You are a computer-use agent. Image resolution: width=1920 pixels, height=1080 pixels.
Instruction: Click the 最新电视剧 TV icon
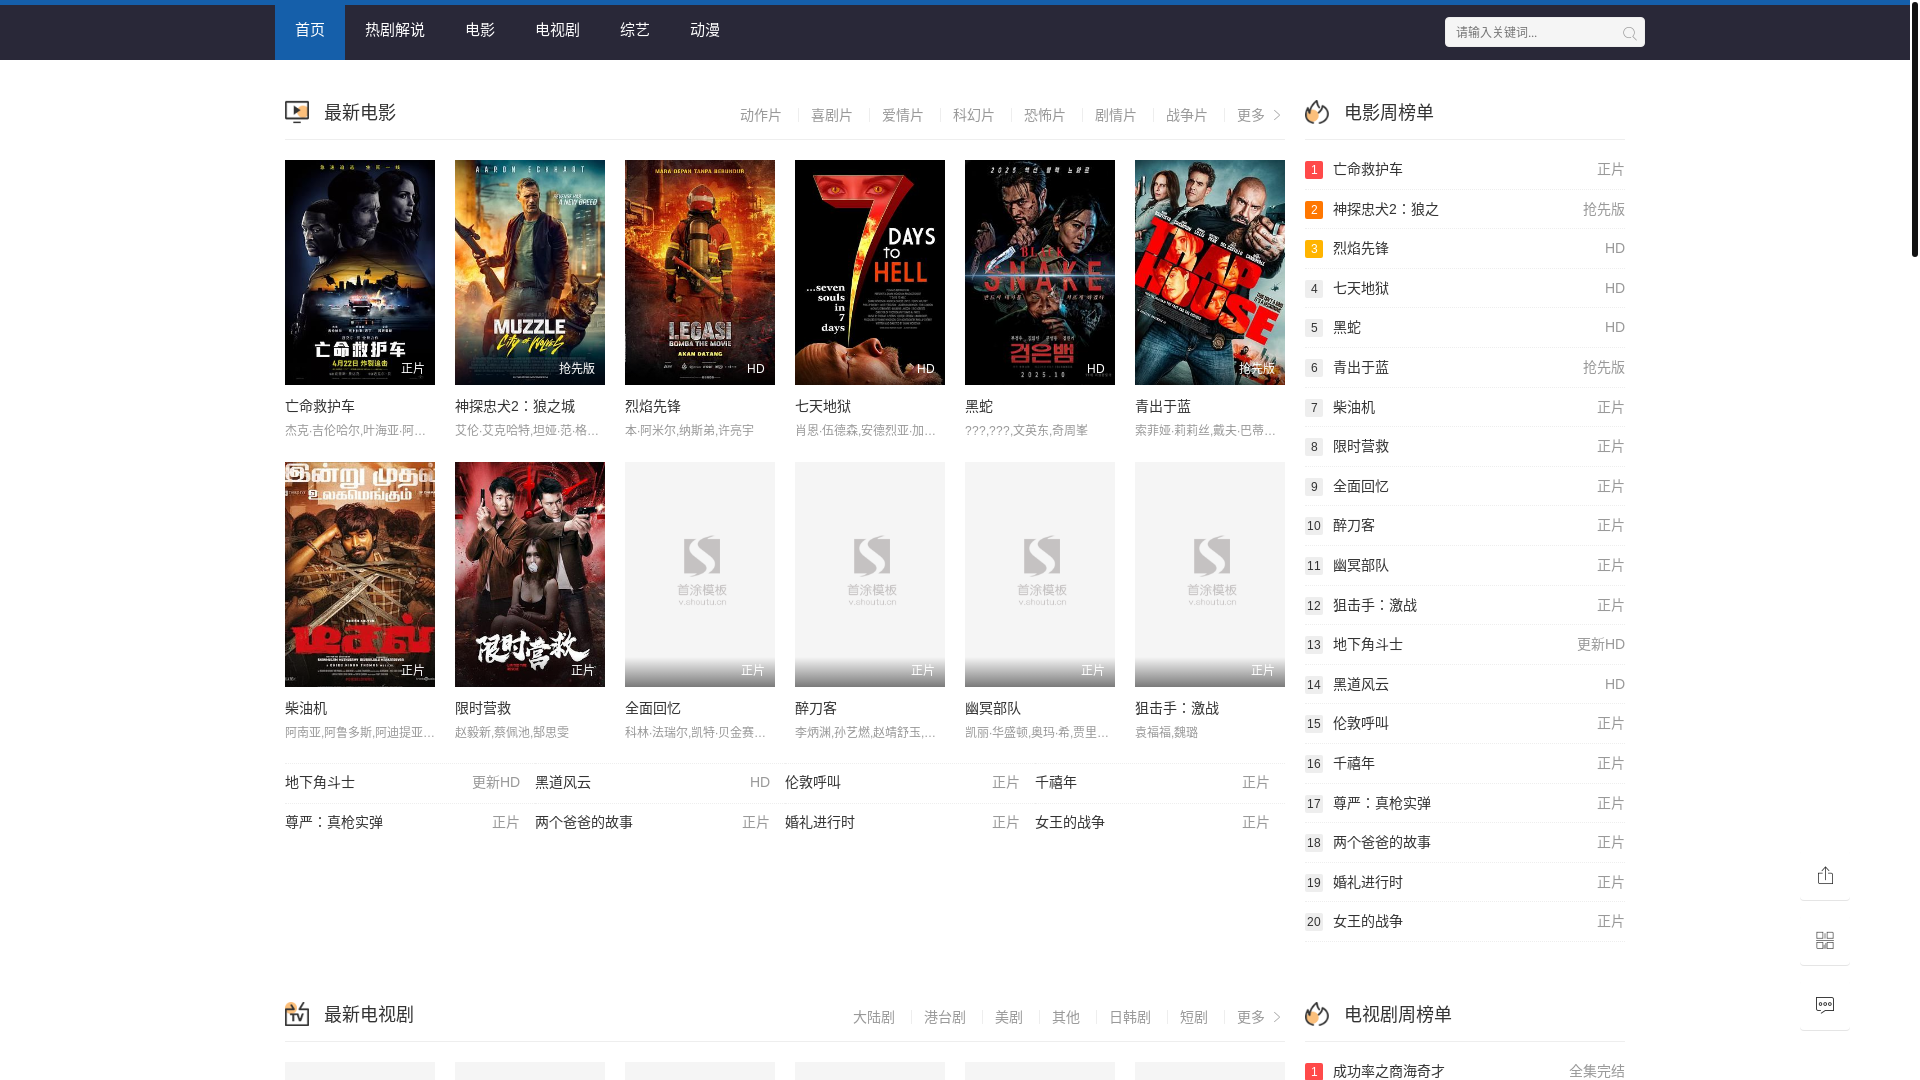pyautogui.click(x=297, y=1014)
